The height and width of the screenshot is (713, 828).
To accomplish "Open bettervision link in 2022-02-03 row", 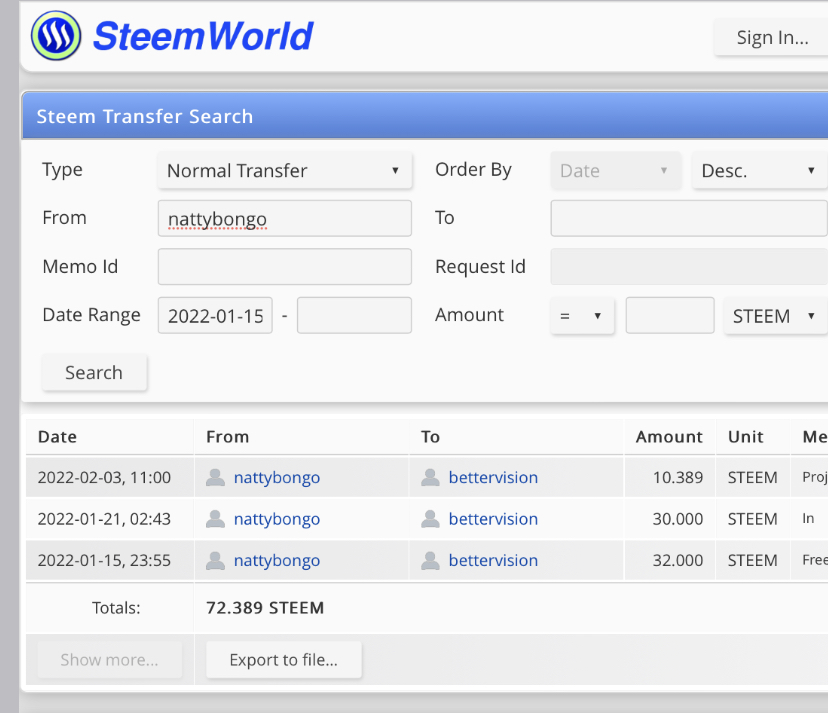I will [x=493, y=477].
